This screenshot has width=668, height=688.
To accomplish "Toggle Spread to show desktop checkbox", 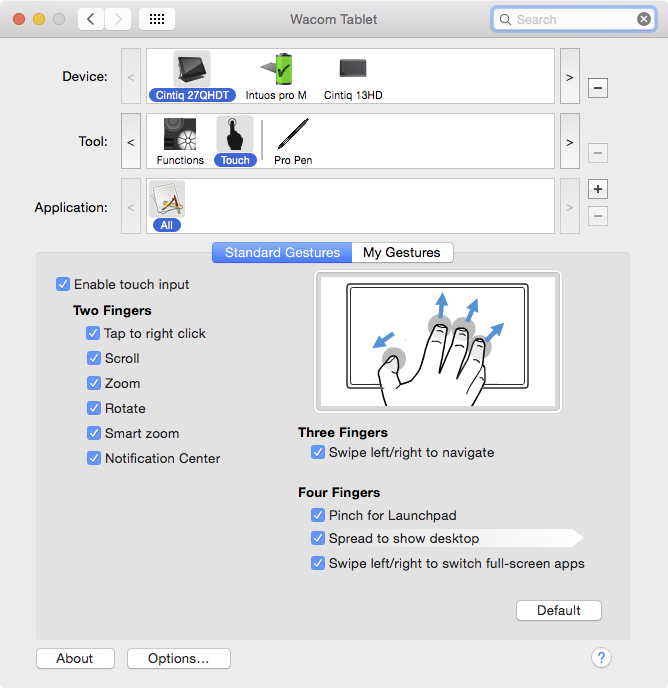I will coord(318,538).
